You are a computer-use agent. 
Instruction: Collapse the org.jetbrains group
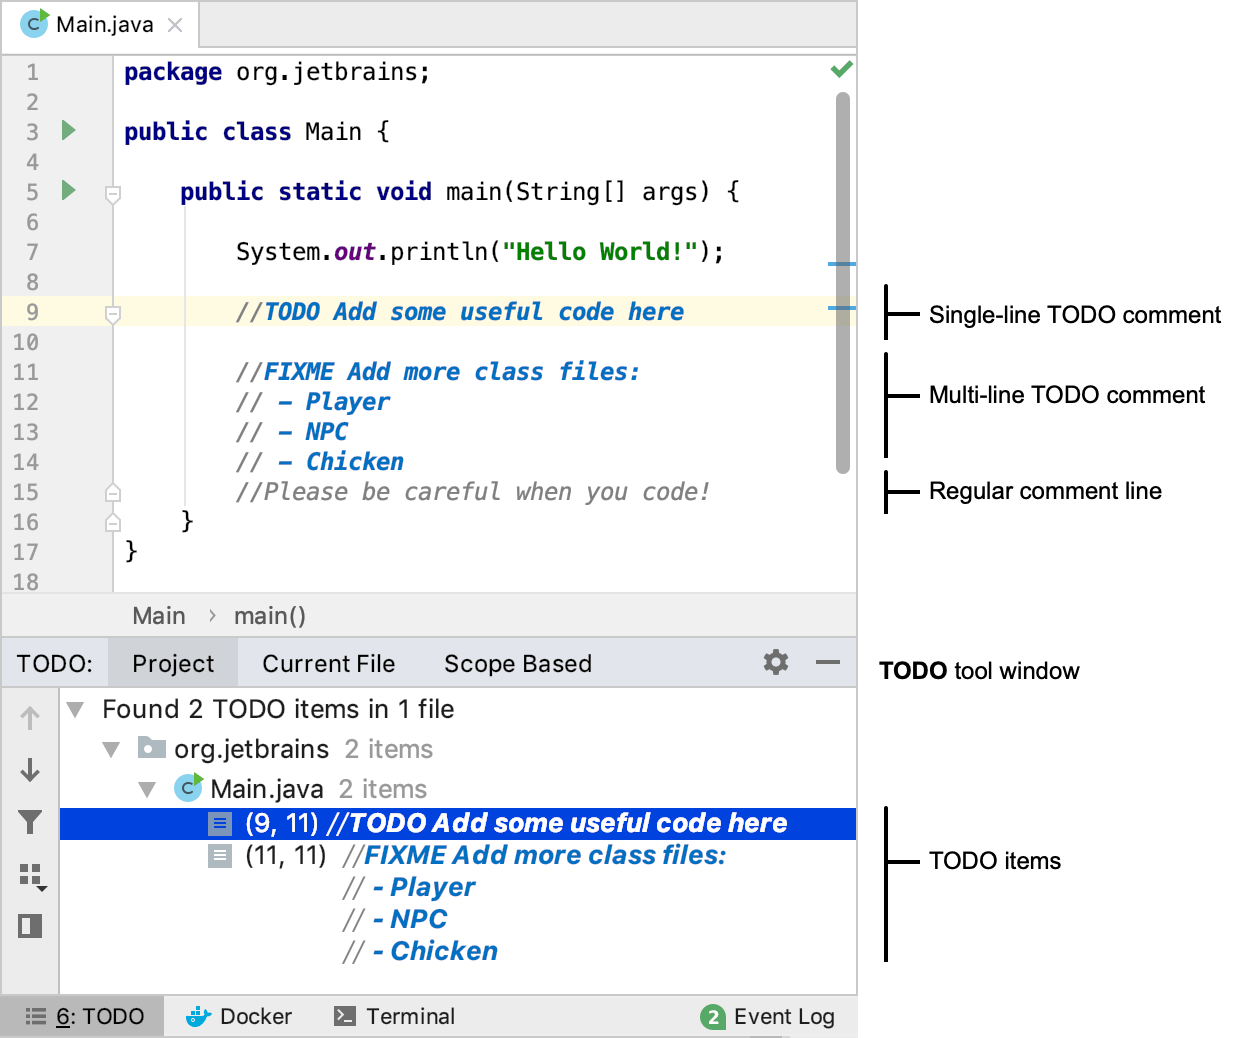click(110, 748)
